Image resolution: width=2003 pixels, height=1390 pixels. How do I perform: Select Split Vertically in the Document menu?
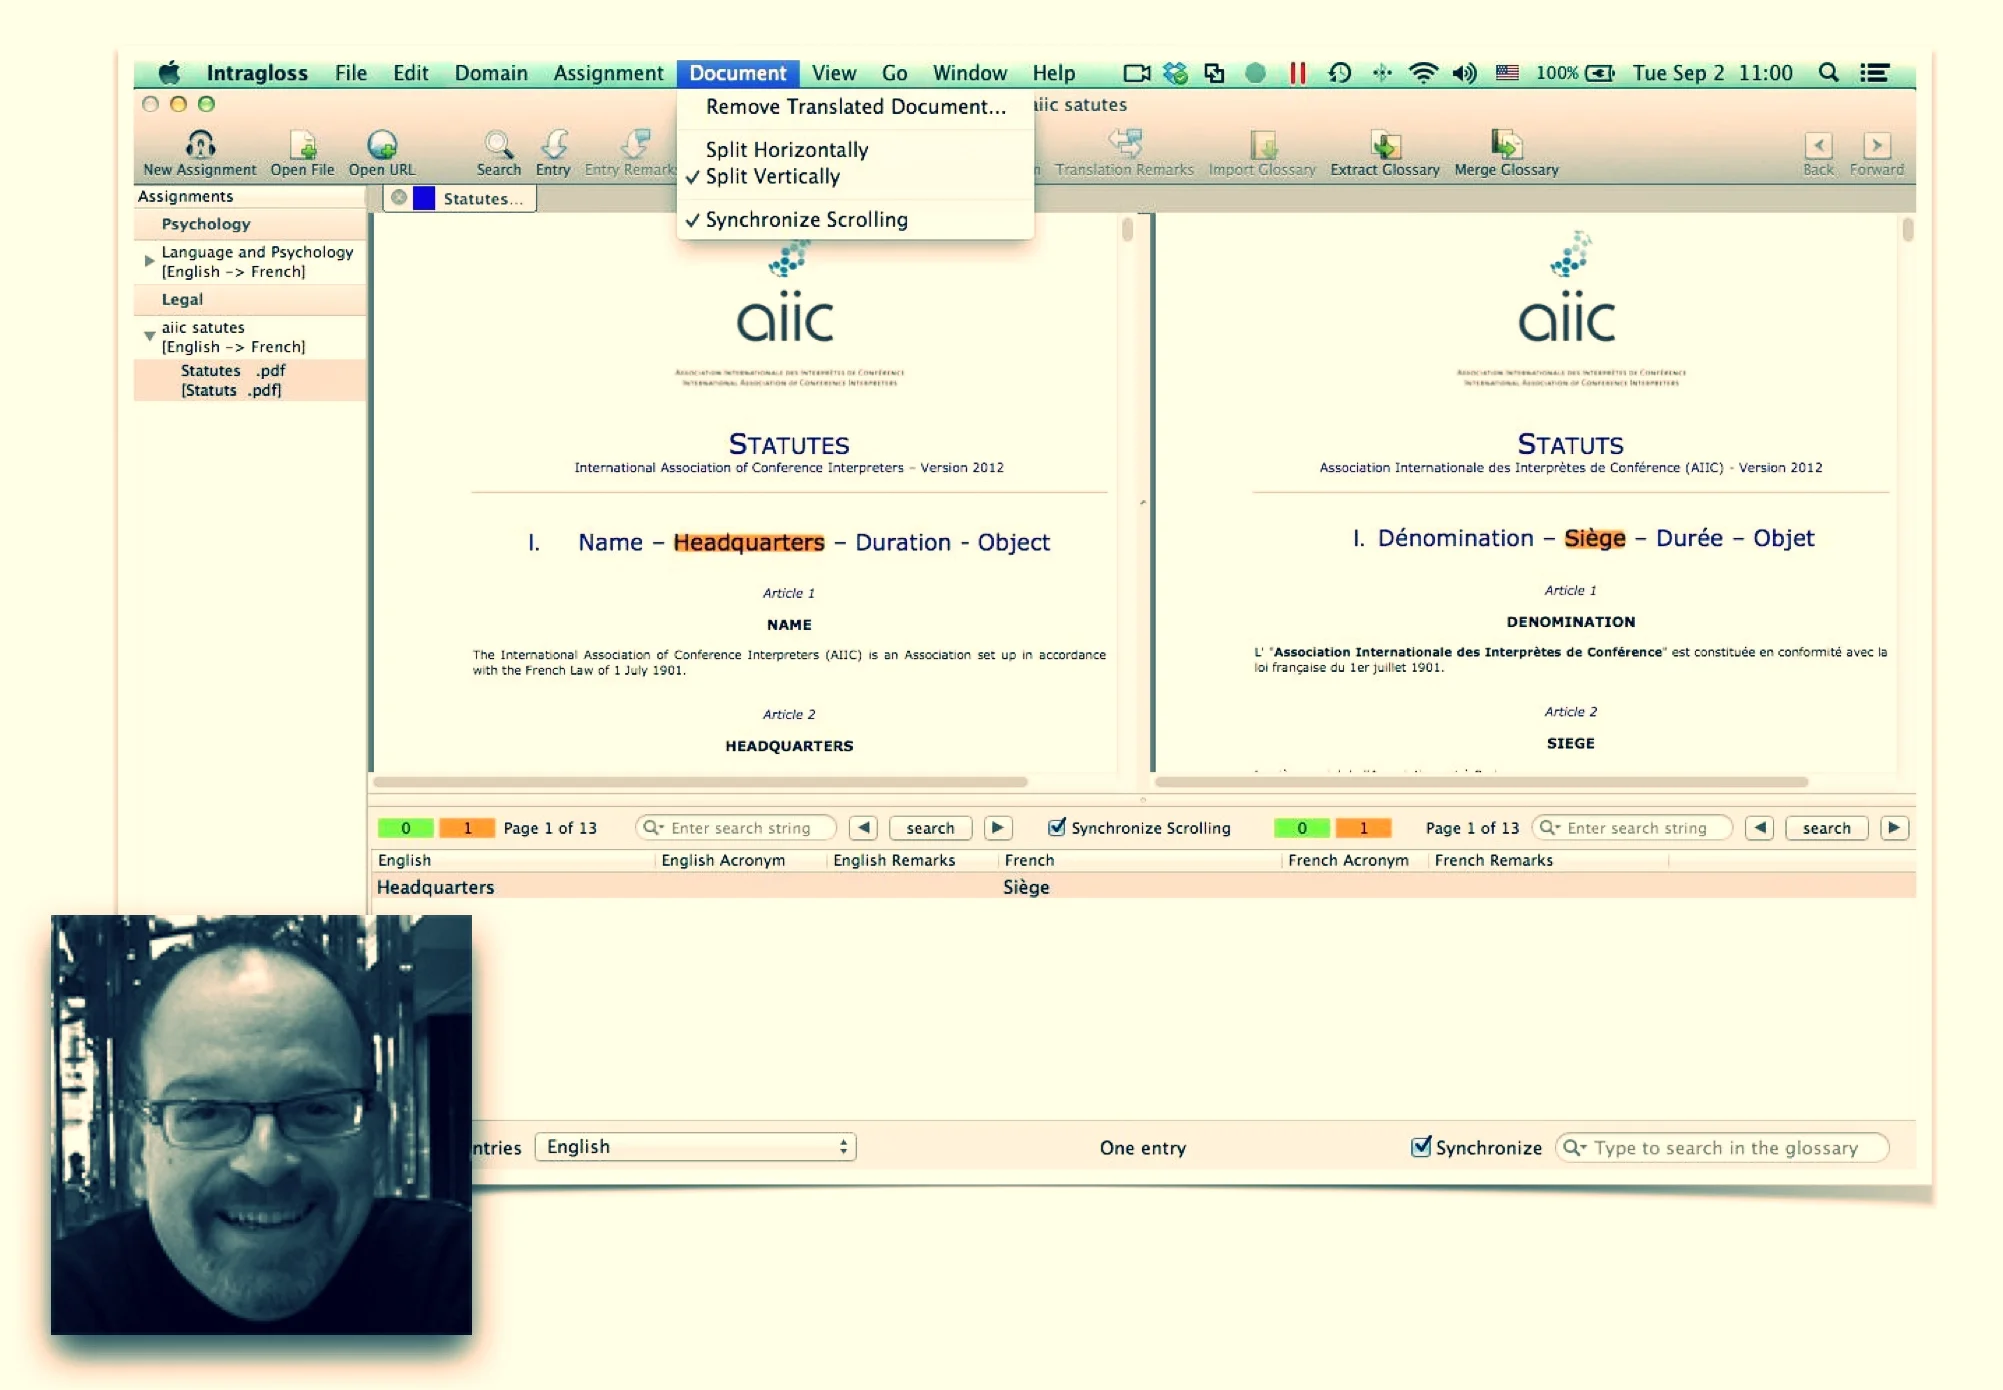[x=855, y=177]
